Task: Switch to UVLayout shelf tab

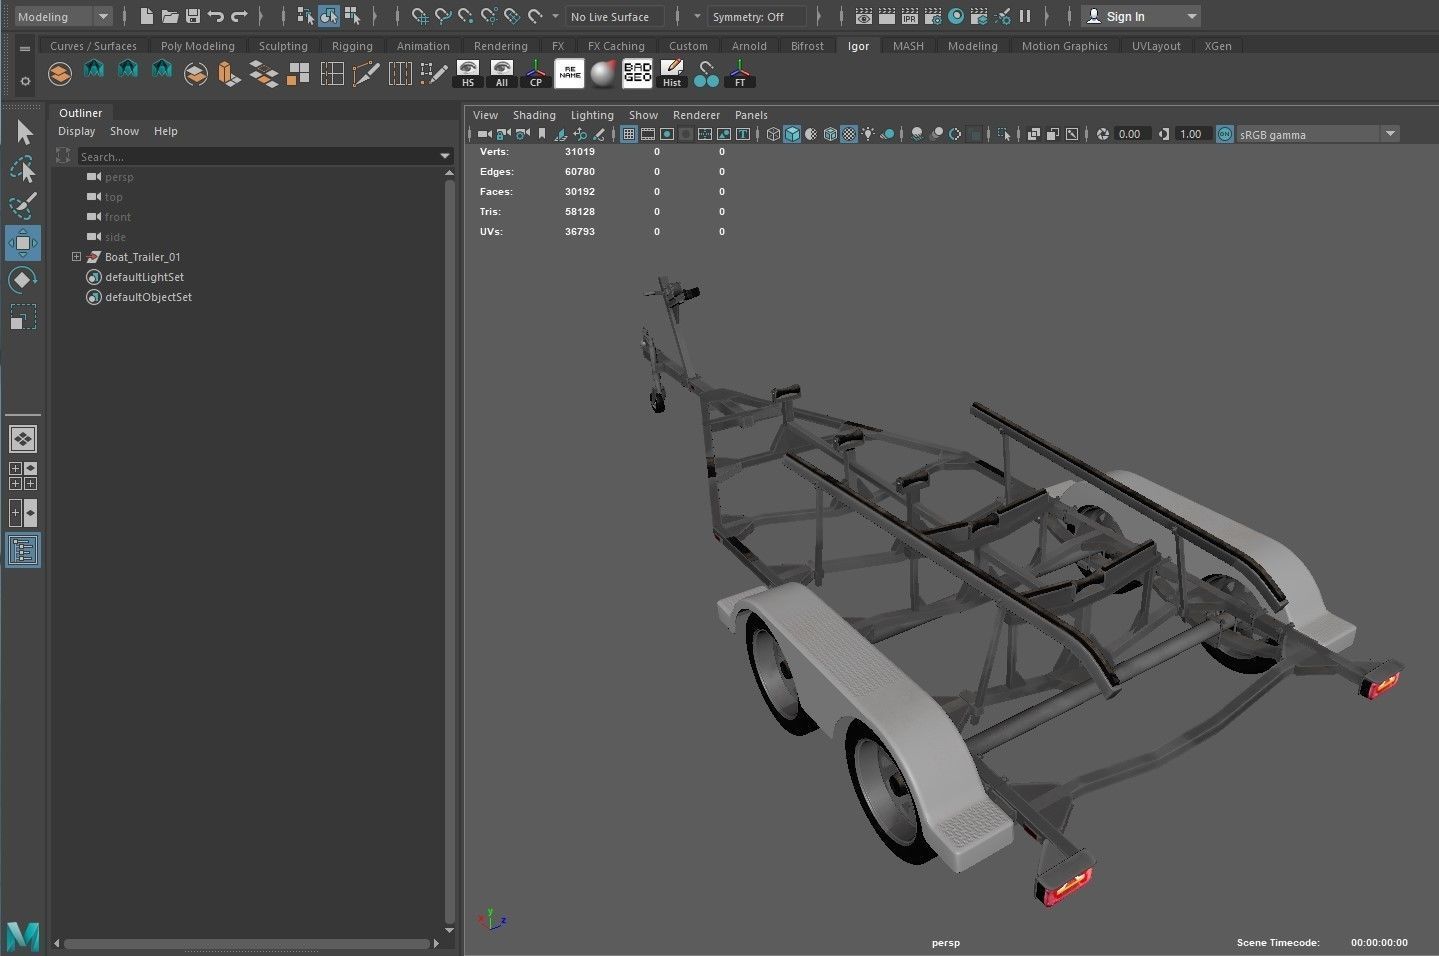Action: point(1156,45)
